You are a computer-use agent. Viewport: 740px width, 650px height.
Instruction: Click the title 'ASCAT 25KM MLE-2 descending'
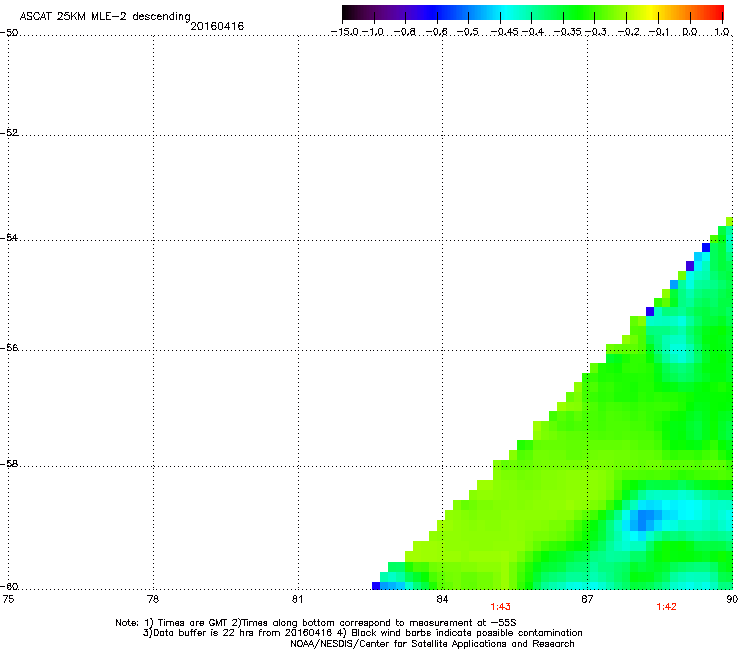[105, 17]
